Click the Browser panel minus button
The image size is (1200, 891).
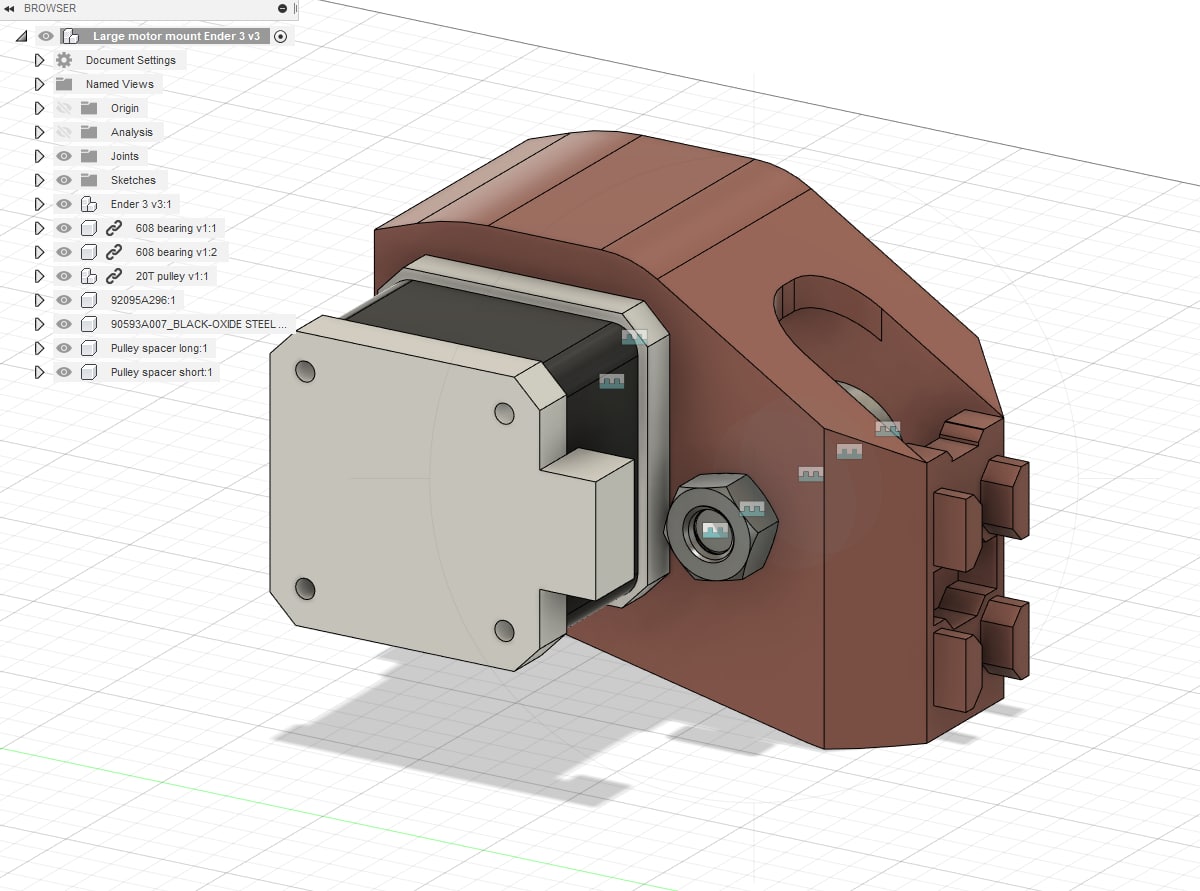pos(283,8)
